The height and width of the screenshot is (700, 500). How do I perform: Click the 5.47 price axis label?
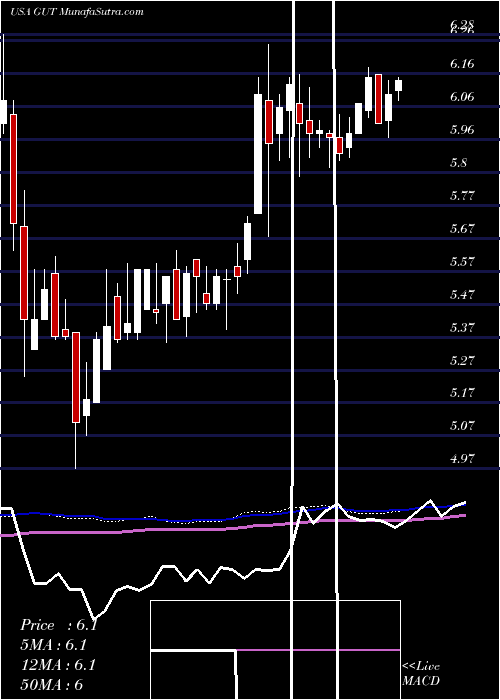coord(462,295)
